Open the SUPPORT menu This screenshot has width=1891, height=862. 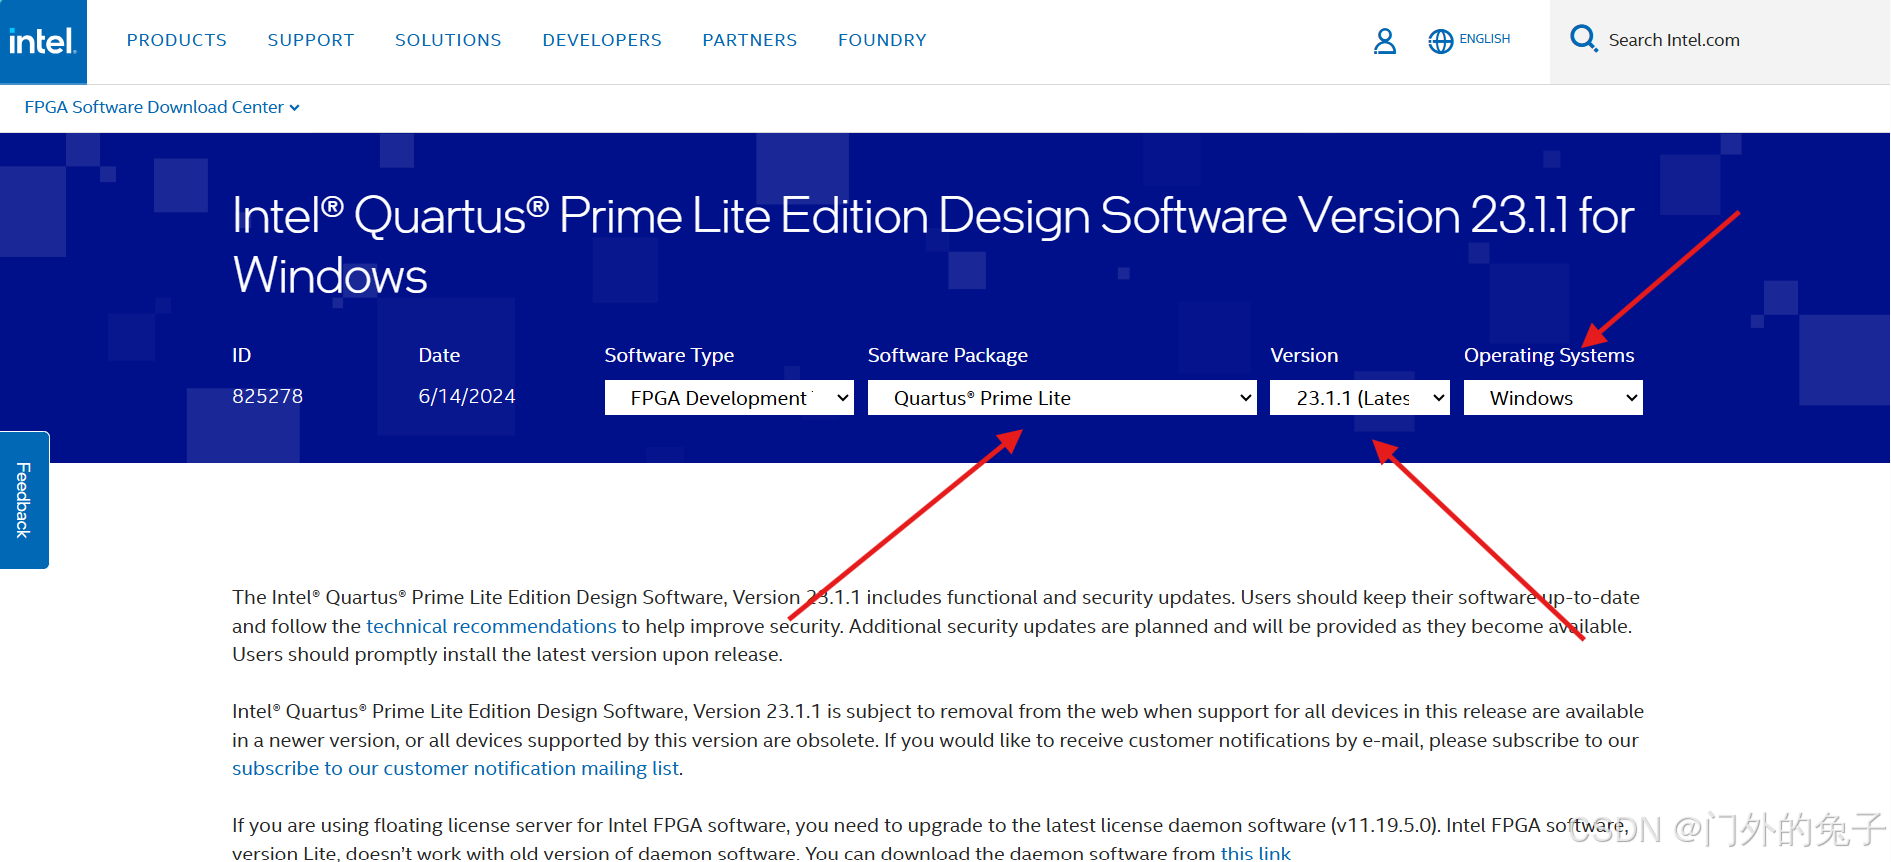tap(311, 40)
